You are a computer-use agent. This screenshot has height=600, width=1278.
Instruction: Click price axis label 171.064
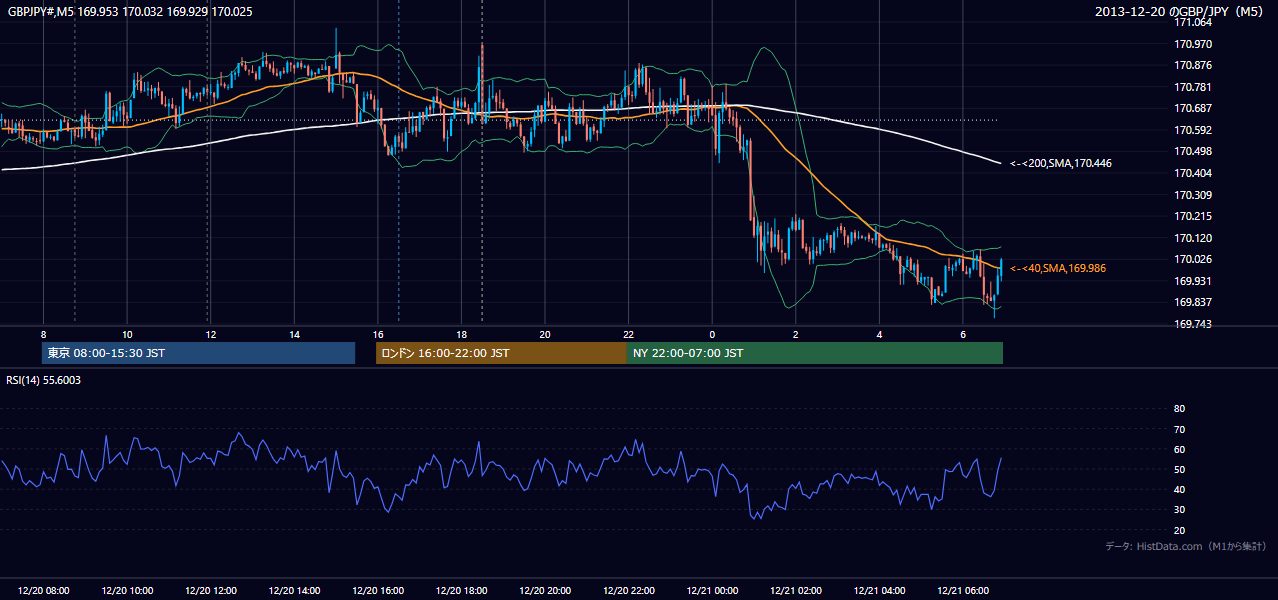[x=1192, y=22]
